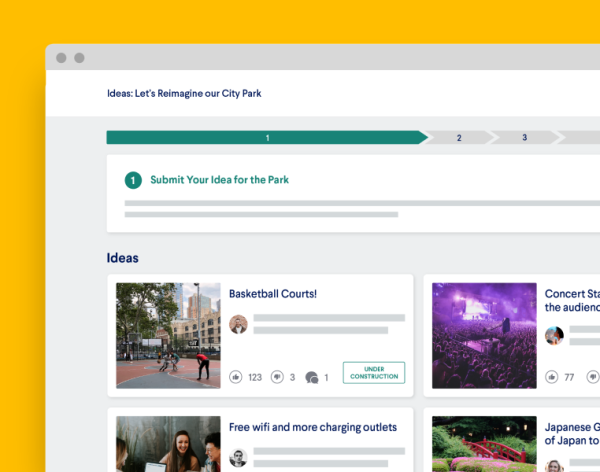Upvote the Concert Stage idea

click(x=551, y=377)
